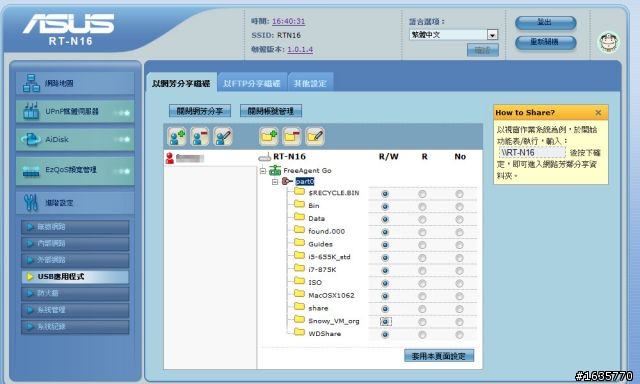This screenshot has width=640, height=384.
Task: Click the time link 16:40:31
Action: tap(289, 21)
